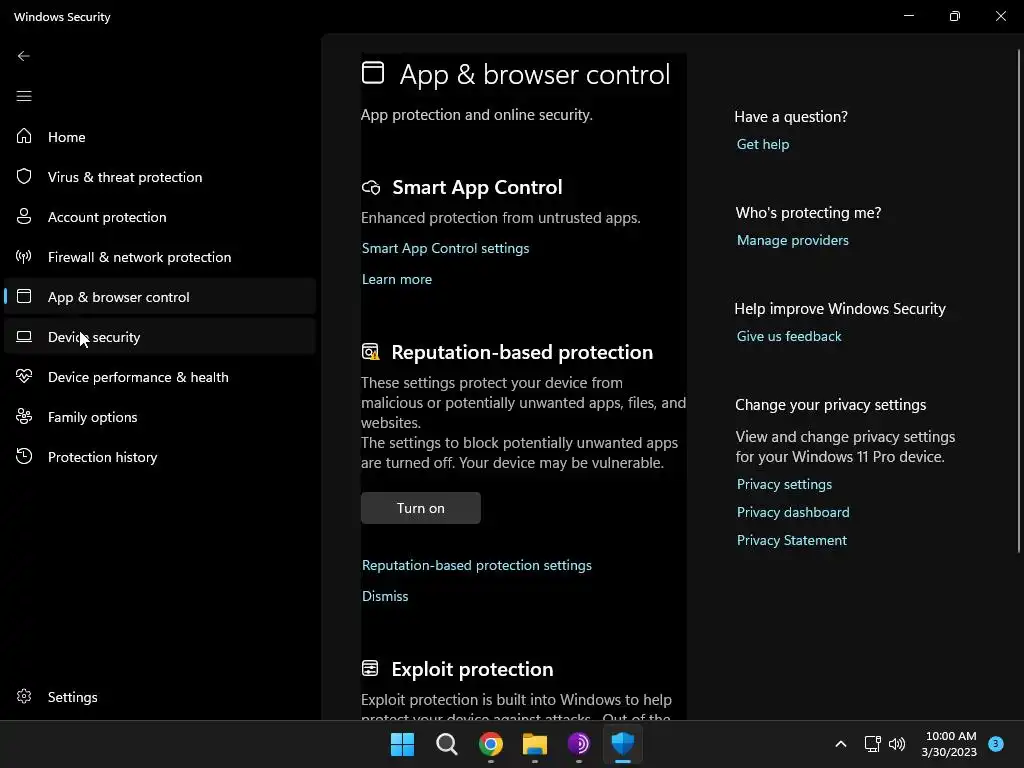Click the Home house icon
The image size is (1024, 768).
coord(24,136)
